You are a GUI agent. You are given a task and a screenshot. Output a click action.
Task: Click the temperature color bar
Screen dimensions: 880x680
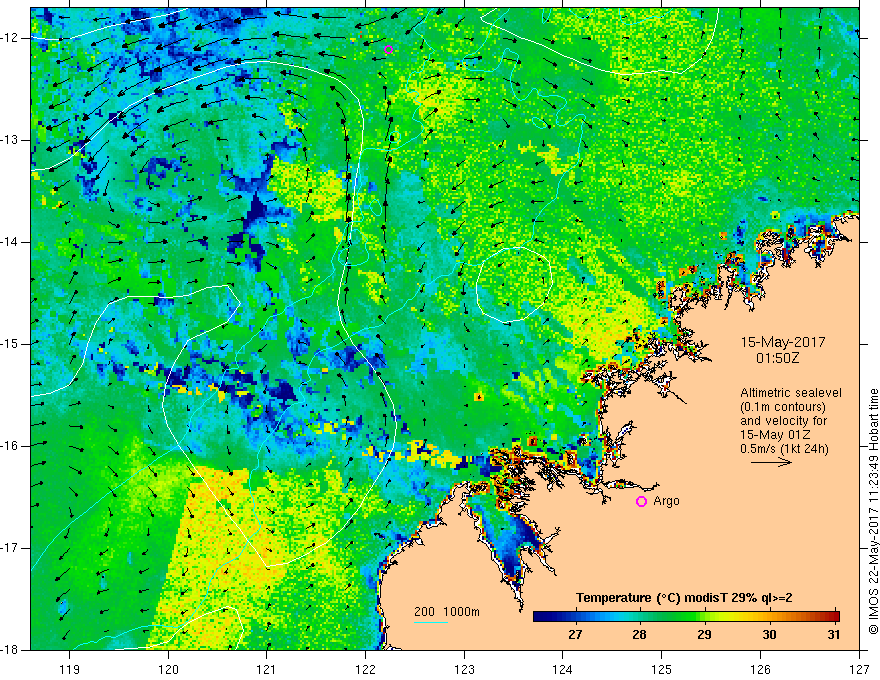pyautogui.click(x=686, y=616)
